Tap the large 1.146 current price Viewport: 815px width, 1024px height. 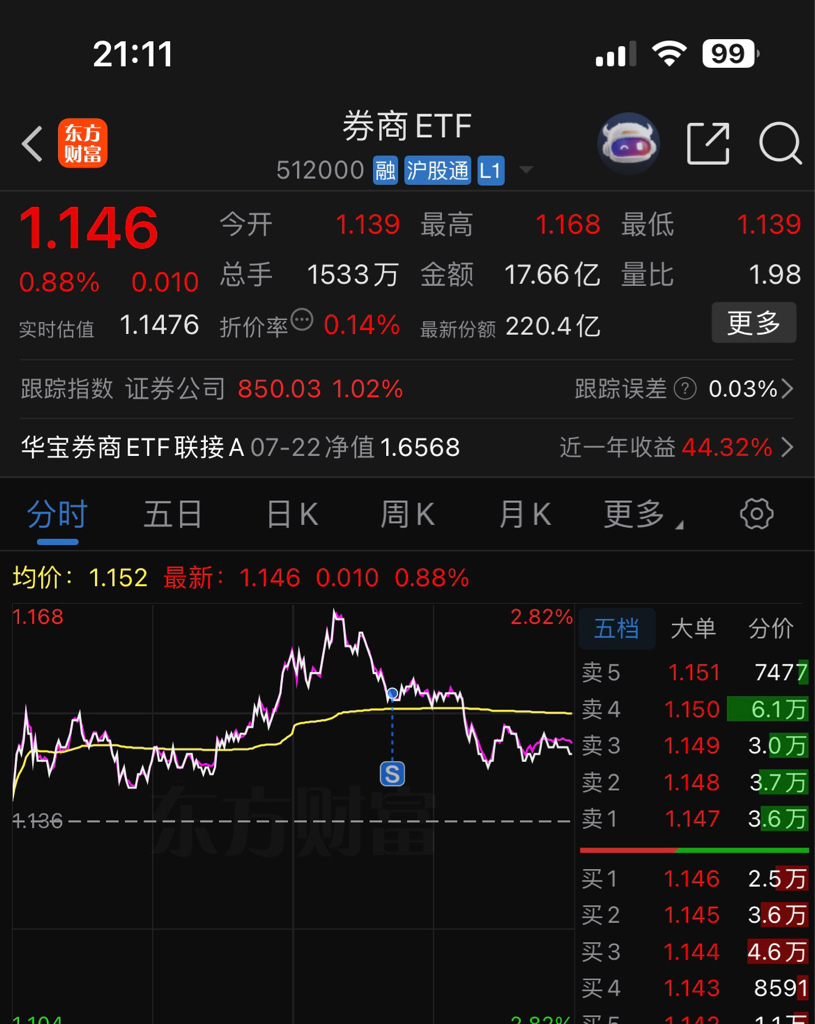coord(89,228)
